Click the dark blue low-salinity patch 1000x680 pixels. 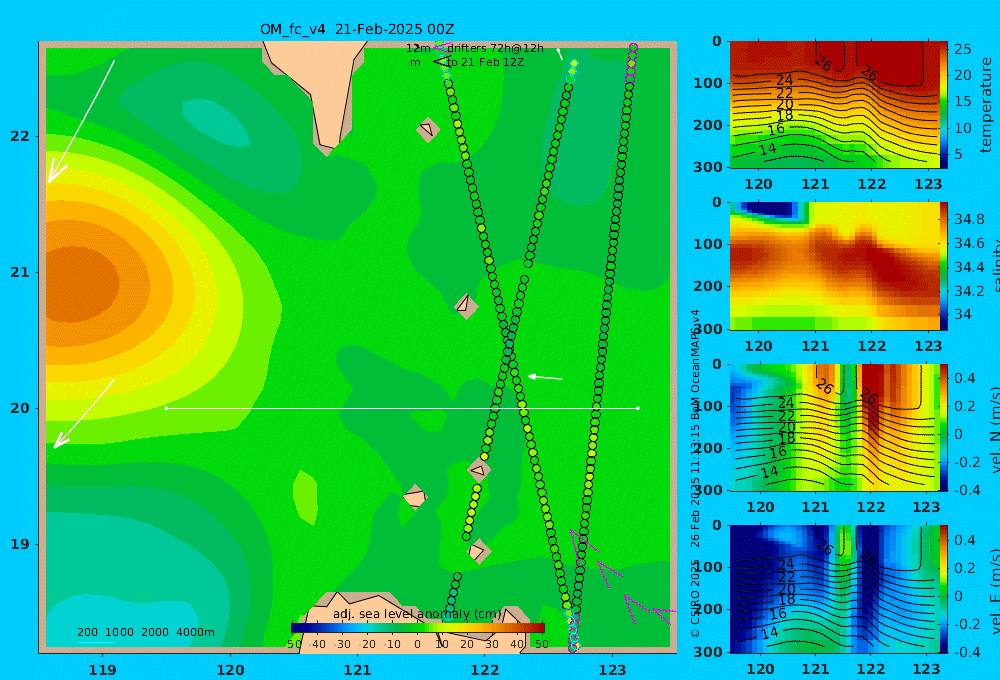pyautogui.click(x=769, y=210)
